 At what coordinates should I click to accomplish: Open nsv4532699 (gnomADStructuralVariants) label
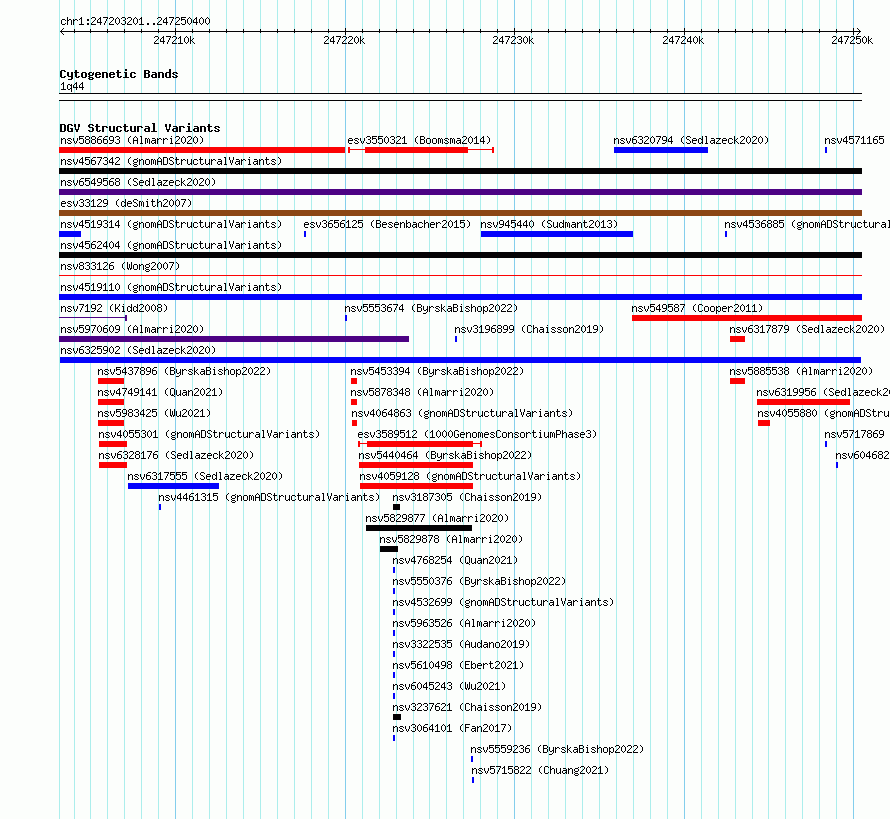click(x=503, y=602)
